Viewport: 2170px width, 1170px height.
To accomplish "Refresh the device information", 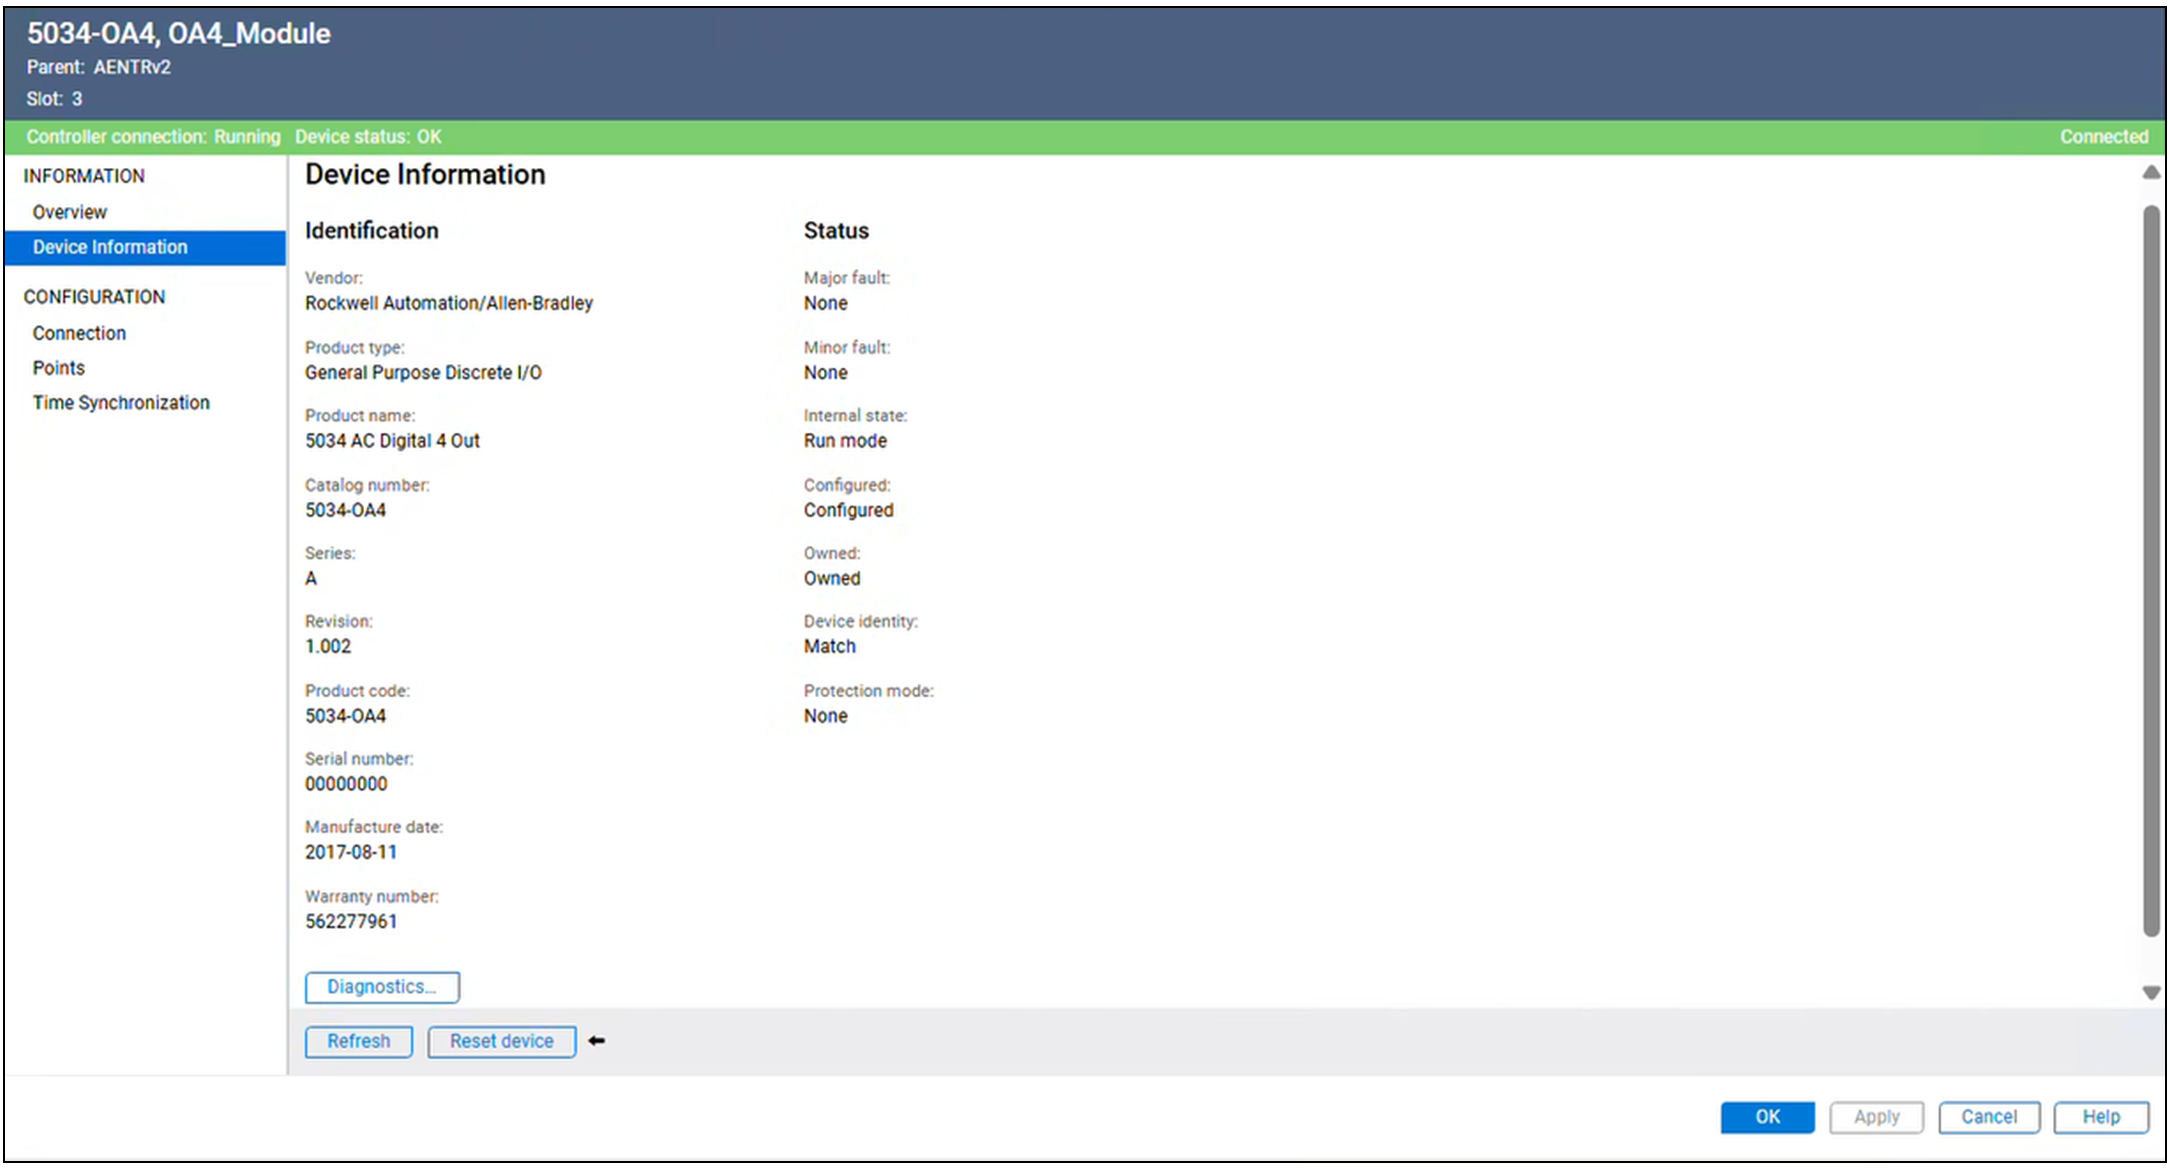I will 359,1041.
